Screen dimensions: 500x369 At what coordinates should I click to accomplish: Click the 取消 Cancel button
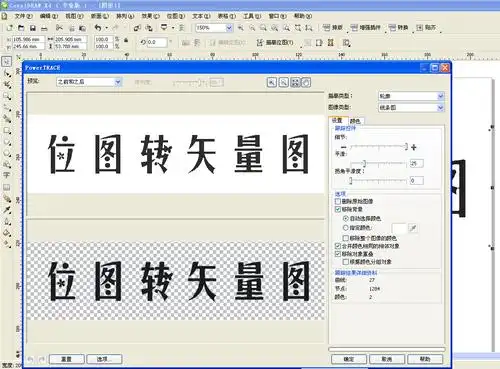coord(387,359)
